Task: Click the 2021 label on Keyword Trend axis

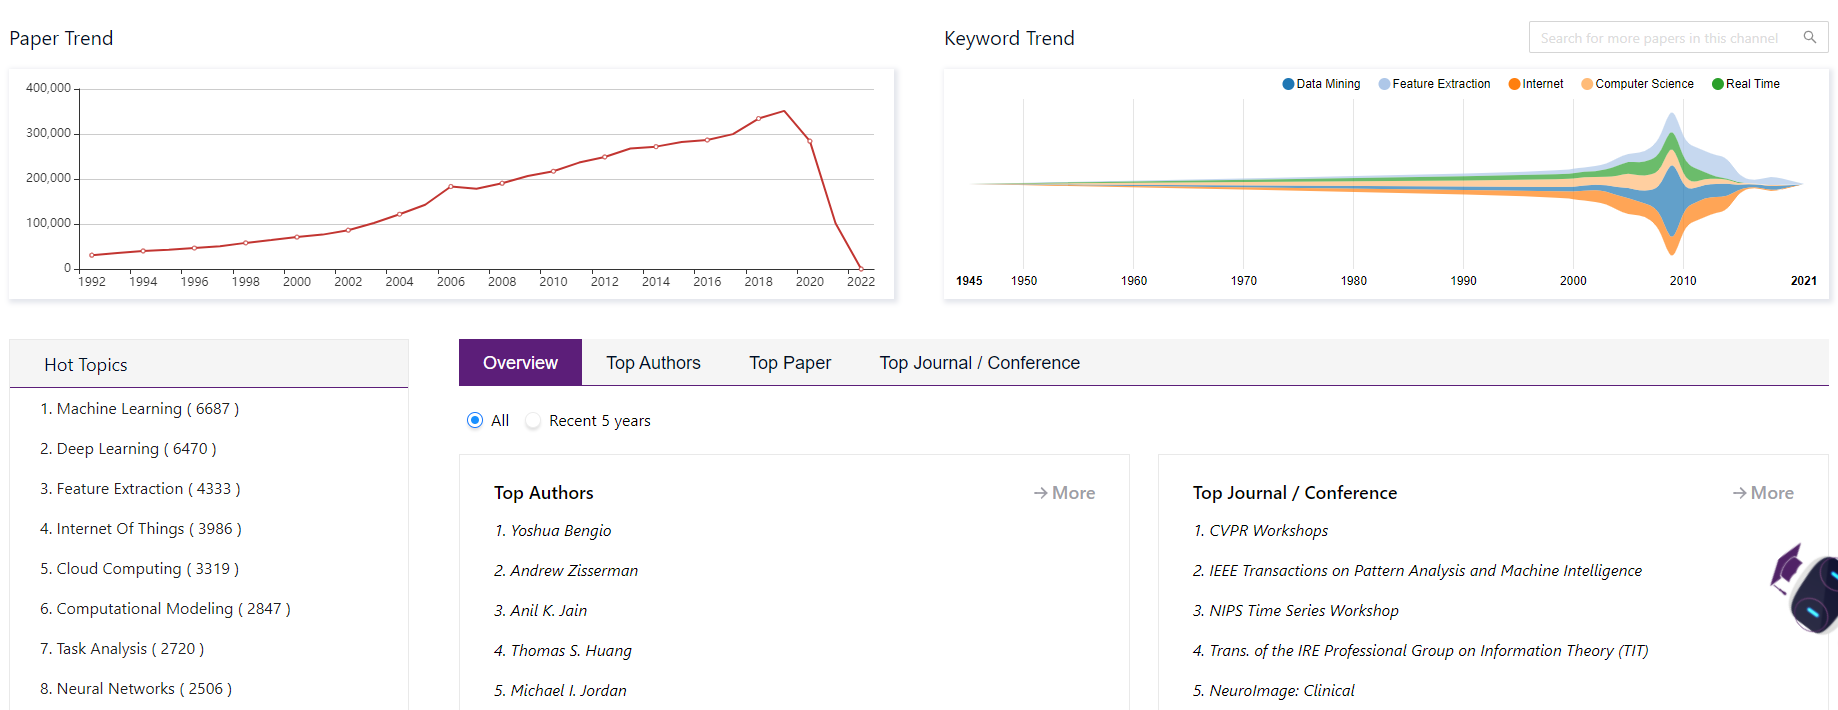Action: [1803, 281]
